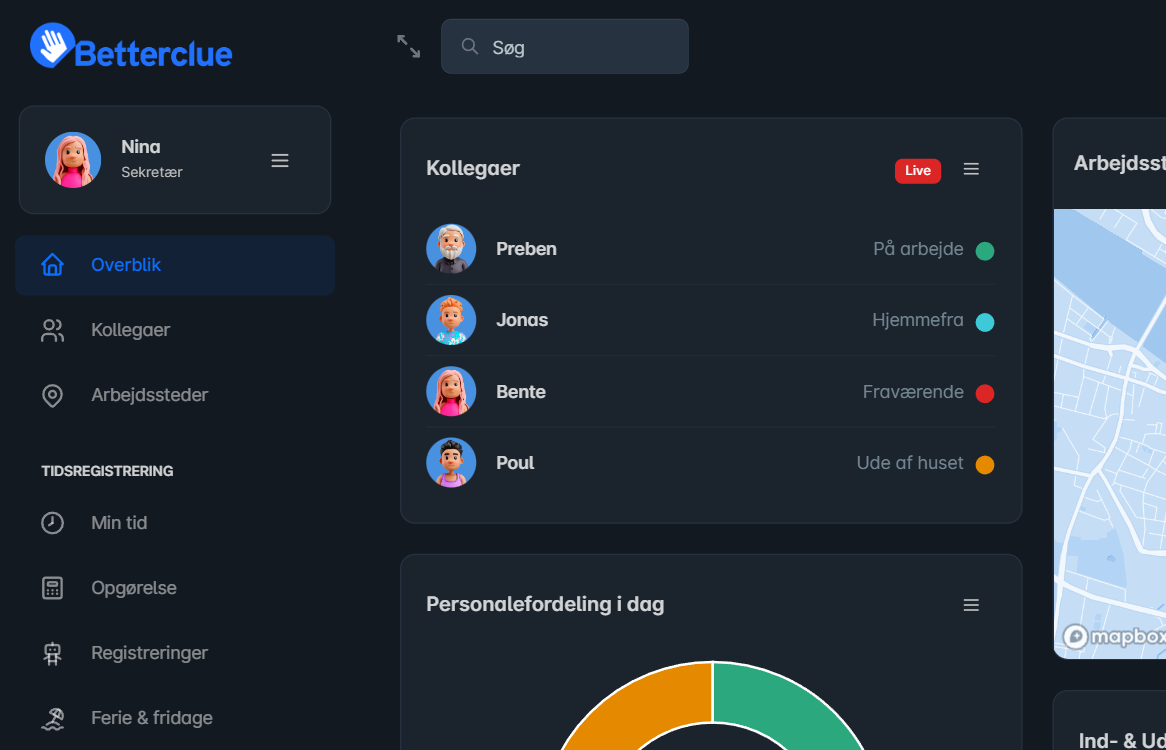This screenshot has height=750, width=1166.
Task: Open Nina's profile hamburger menu
Action: (280, 160)
